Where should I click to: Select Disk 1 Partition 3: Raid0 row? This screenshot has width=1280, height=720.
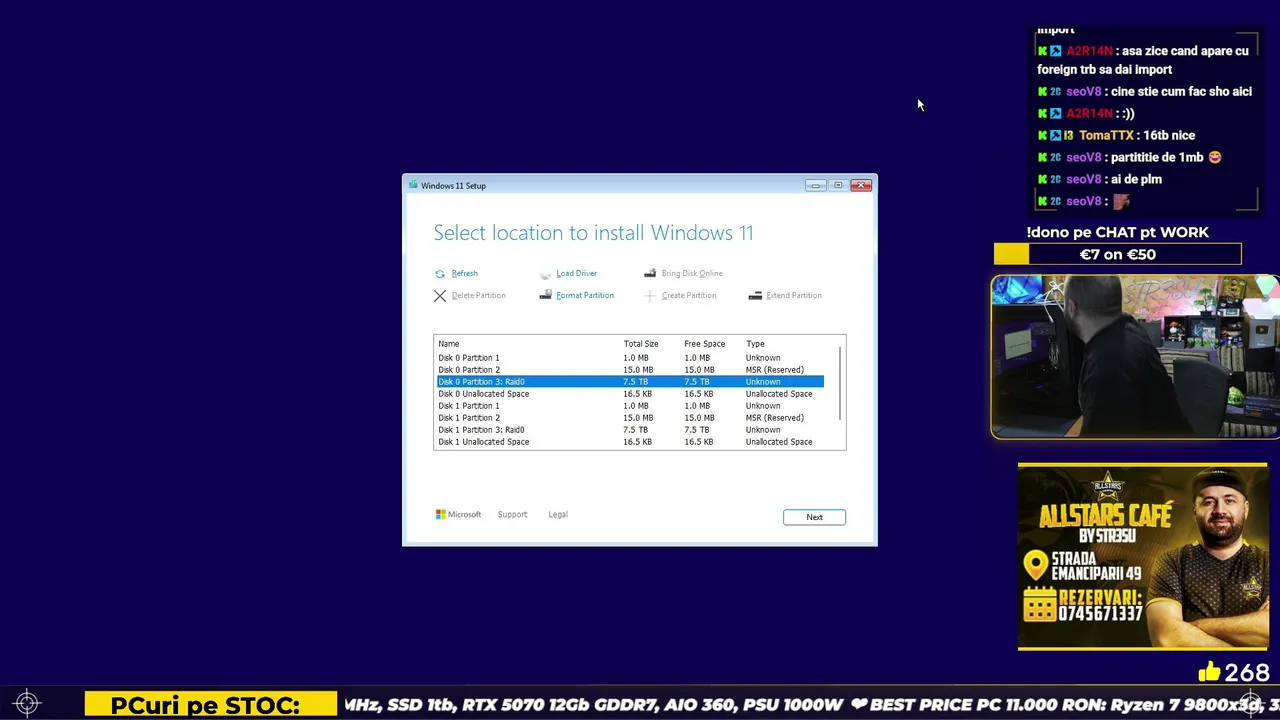pyautogui.click(x=630, y=430)
